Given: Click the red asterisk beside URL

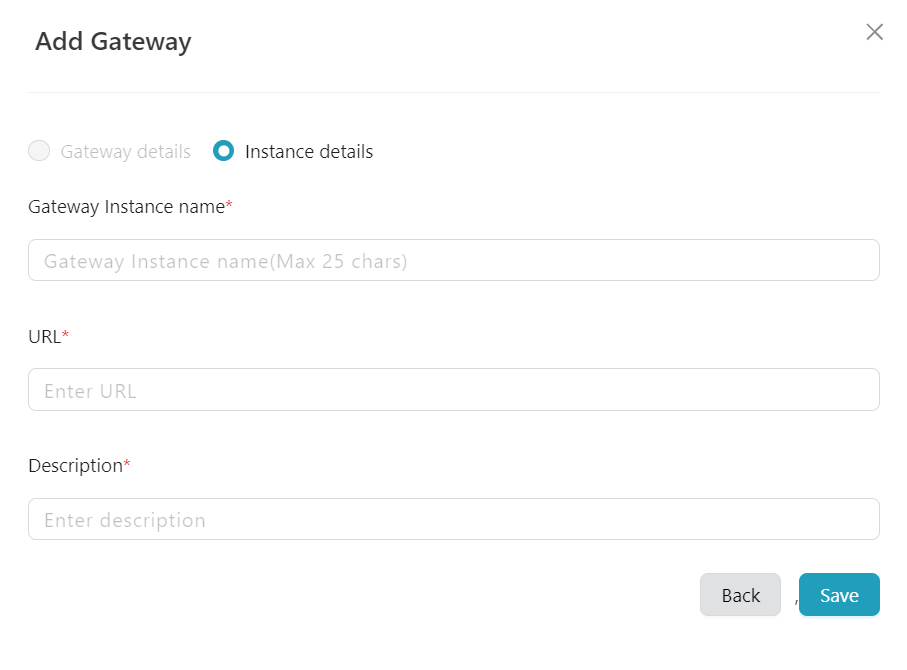Looking at the screenshot, I should tap(66, 336).
